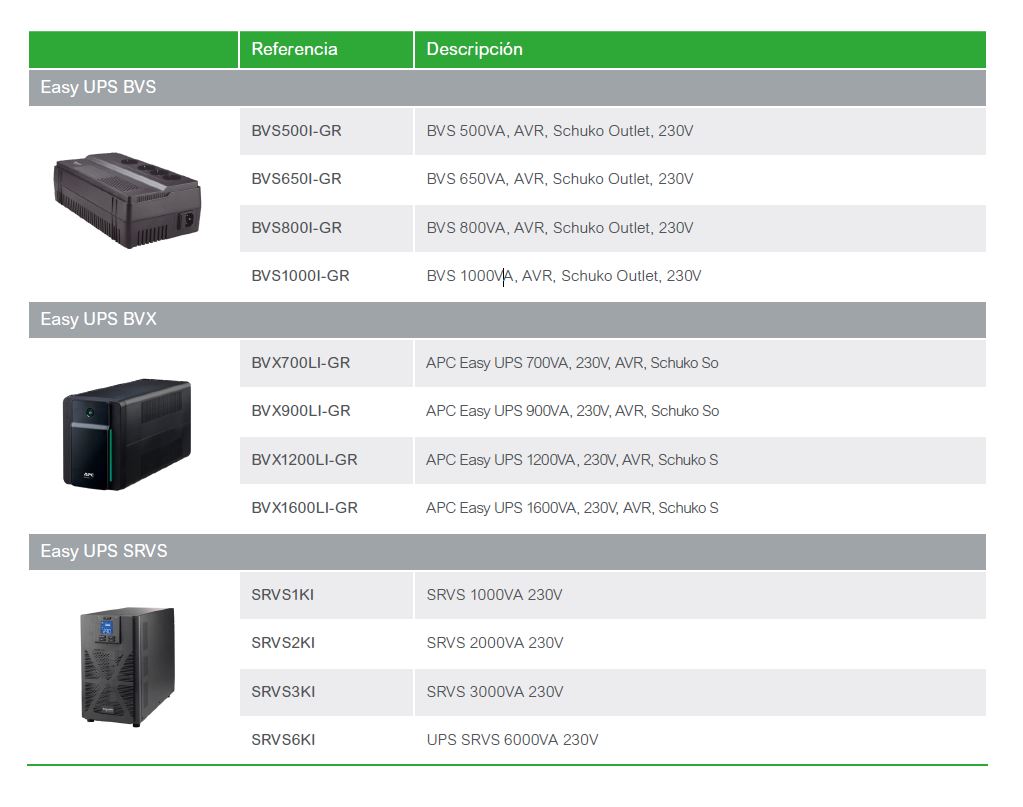The height and width of the screenshot is (807, 1023).
Task: Select reference BVX1600LI-GR
Action: coord(305,509)
